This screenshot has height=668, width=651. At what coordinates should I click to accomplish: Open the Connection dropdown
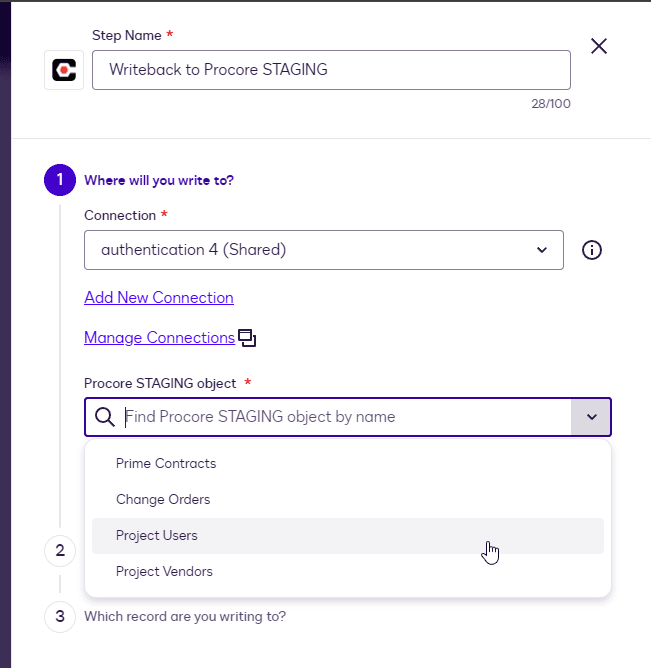point(323,250)
